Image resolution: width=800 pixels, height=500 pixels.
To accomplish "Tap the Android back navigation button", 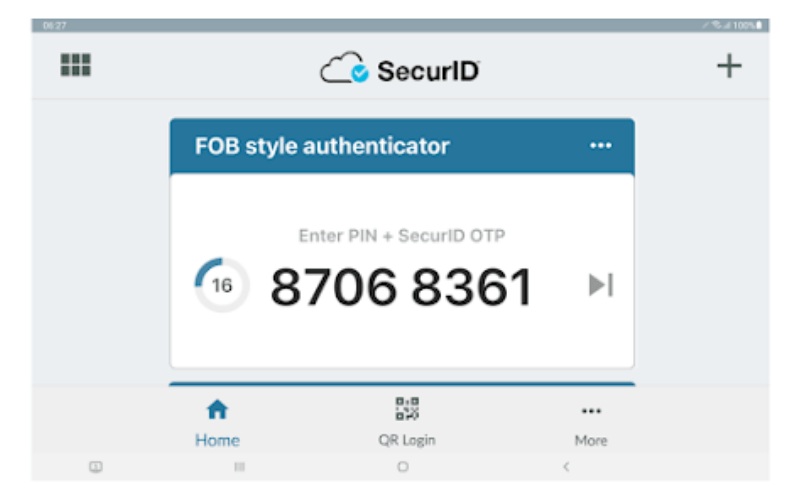I will point(566,466).
